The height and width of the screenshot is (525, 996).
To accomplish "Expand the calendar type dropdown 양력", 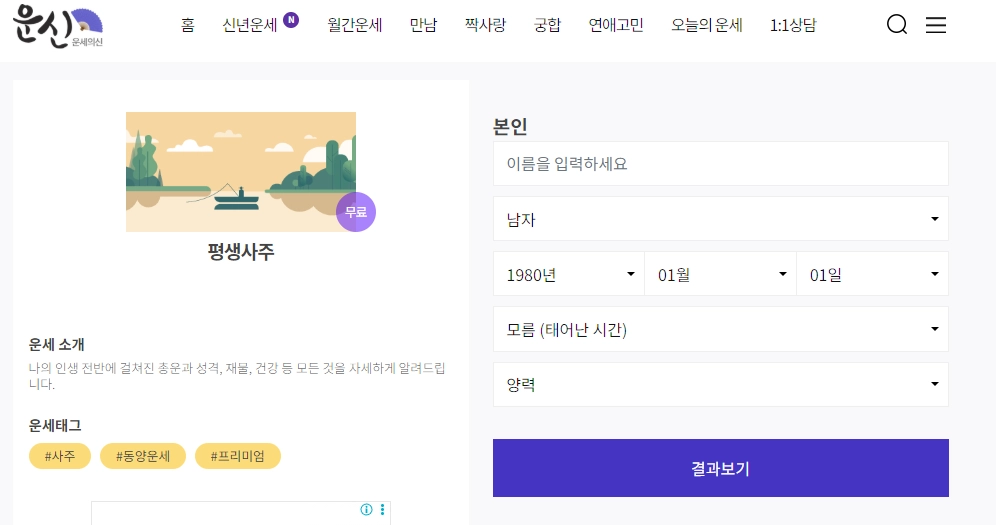I will coord(720,385).
